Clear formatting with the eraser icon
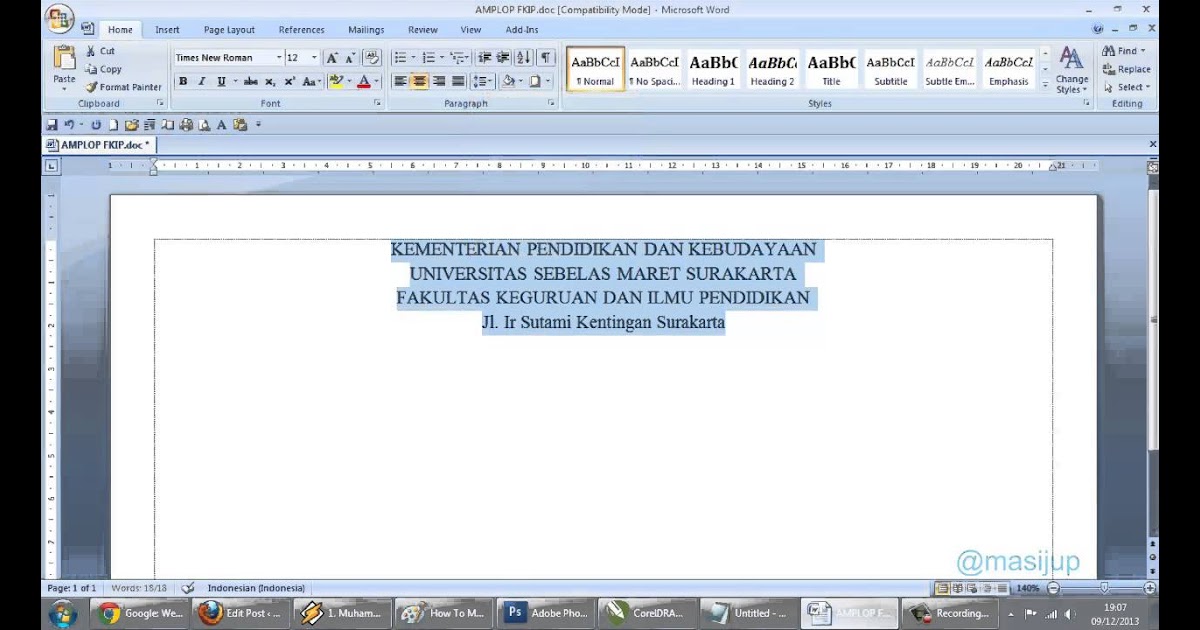Viewport: 1200px width, 630px height. coord(372,58)
